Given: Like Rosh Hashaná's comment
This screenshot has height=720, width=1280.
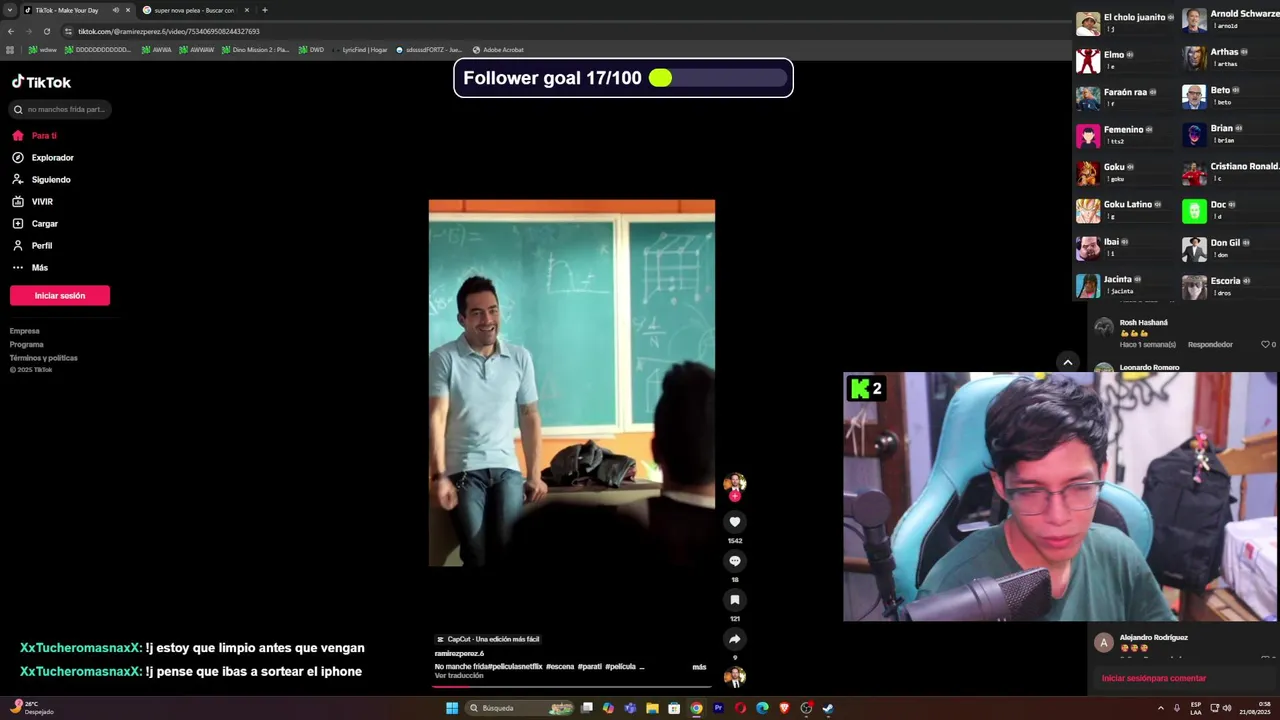Looking at the screenshot, I should 1265,344.
